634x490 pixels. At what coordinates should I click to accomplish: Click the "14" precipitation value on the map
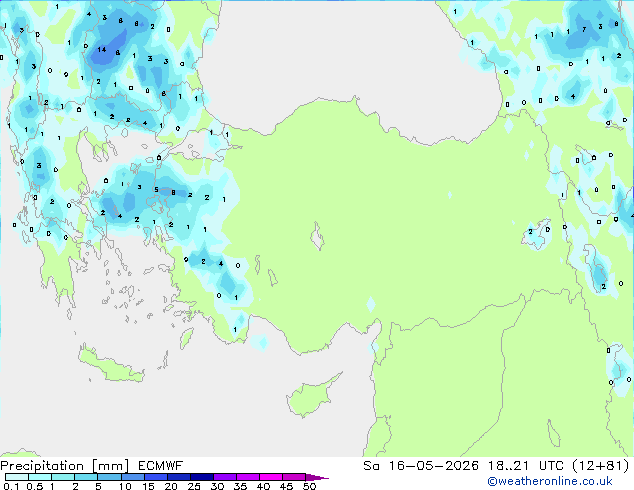point(101,49)
